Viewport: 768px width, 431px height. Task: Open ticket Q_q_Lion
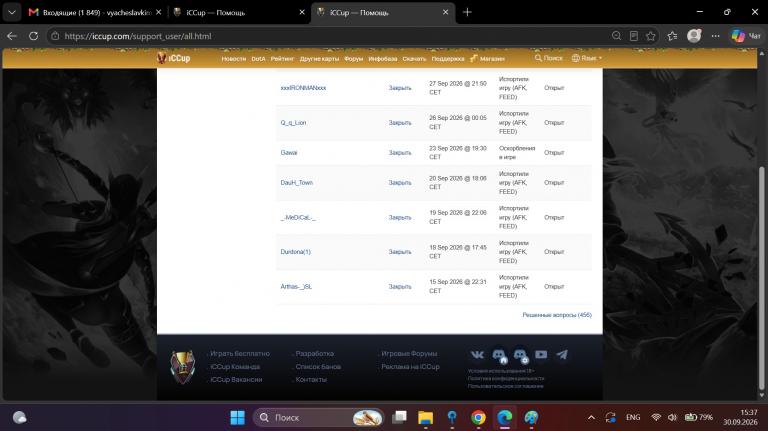(x=293, y=123)
